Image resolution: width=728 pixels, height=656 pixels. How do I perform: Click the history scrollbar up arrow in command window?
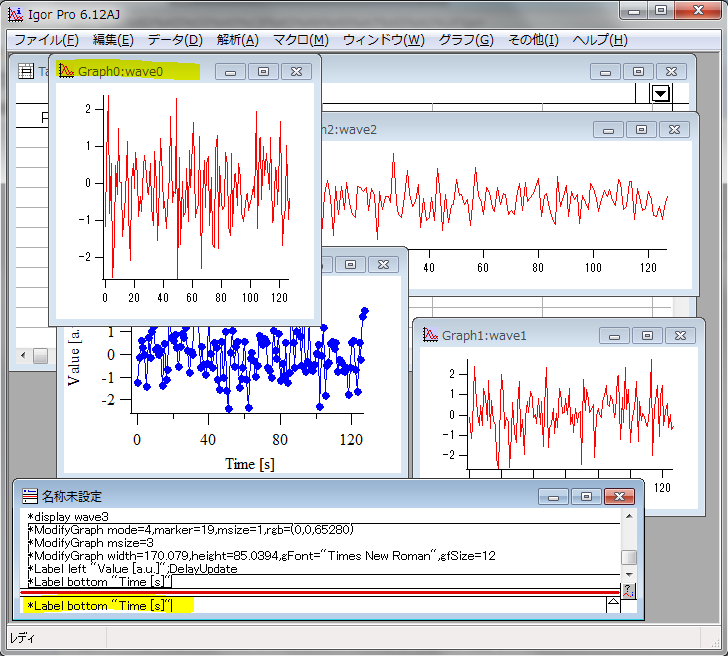click(x=628, y=516)
